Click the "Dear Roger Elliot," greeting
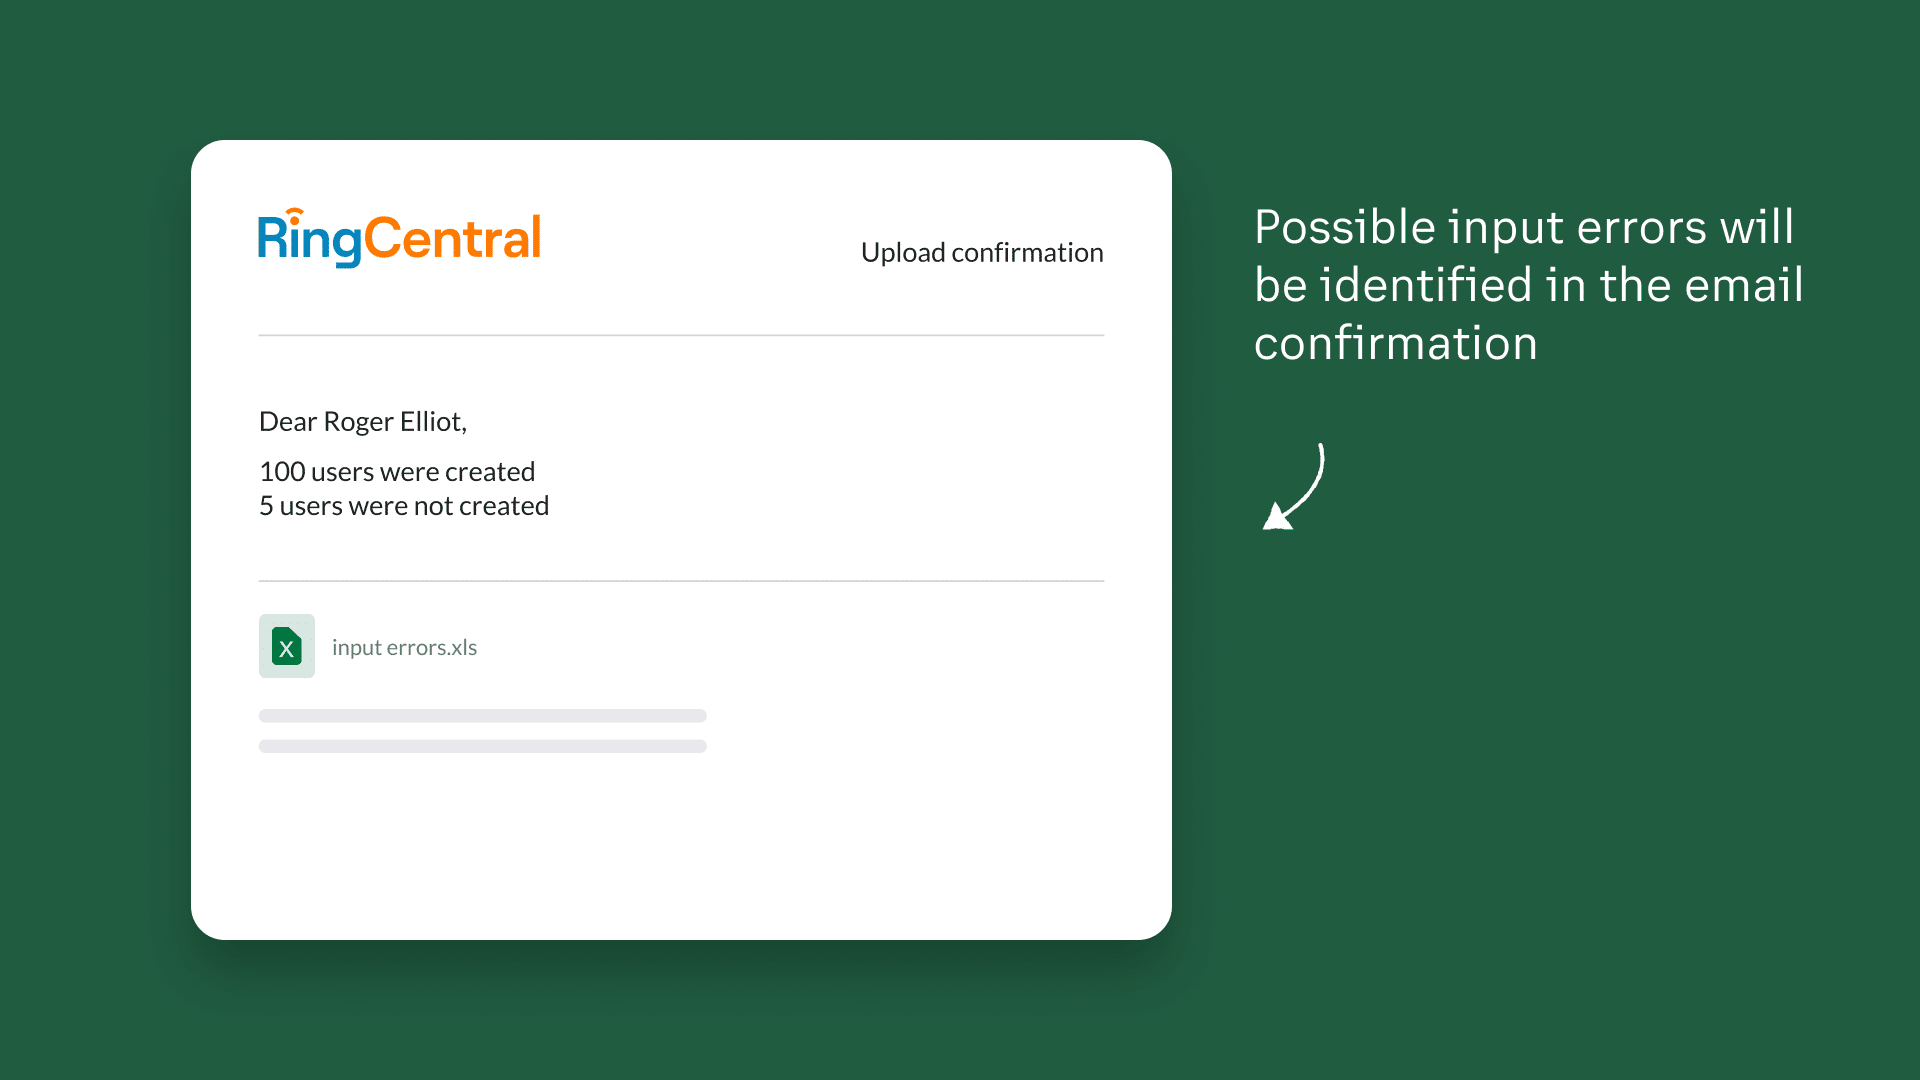1920x1080 pixels. click(363, 421)
